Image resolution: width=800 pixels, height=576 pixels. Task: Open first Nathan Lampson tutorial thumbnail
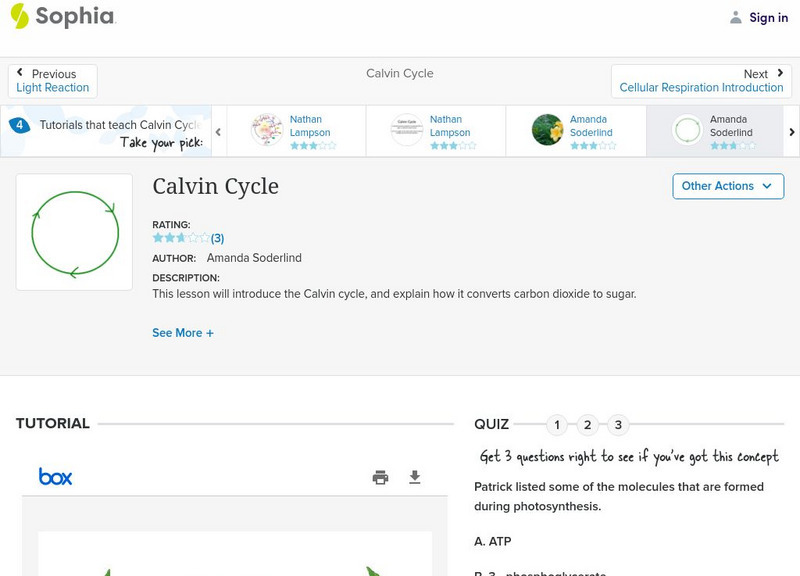[x=267, y=130]
